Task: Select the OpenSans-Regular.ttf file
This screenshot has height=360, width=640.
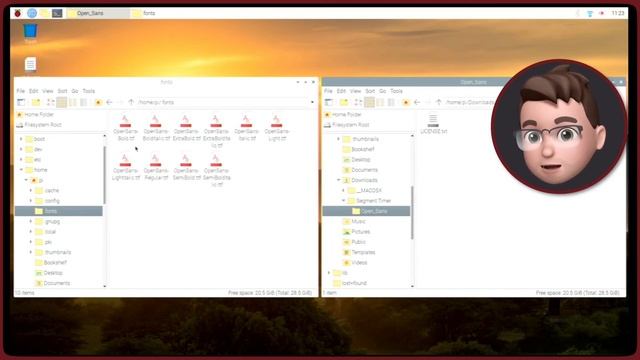Action: 156,167
